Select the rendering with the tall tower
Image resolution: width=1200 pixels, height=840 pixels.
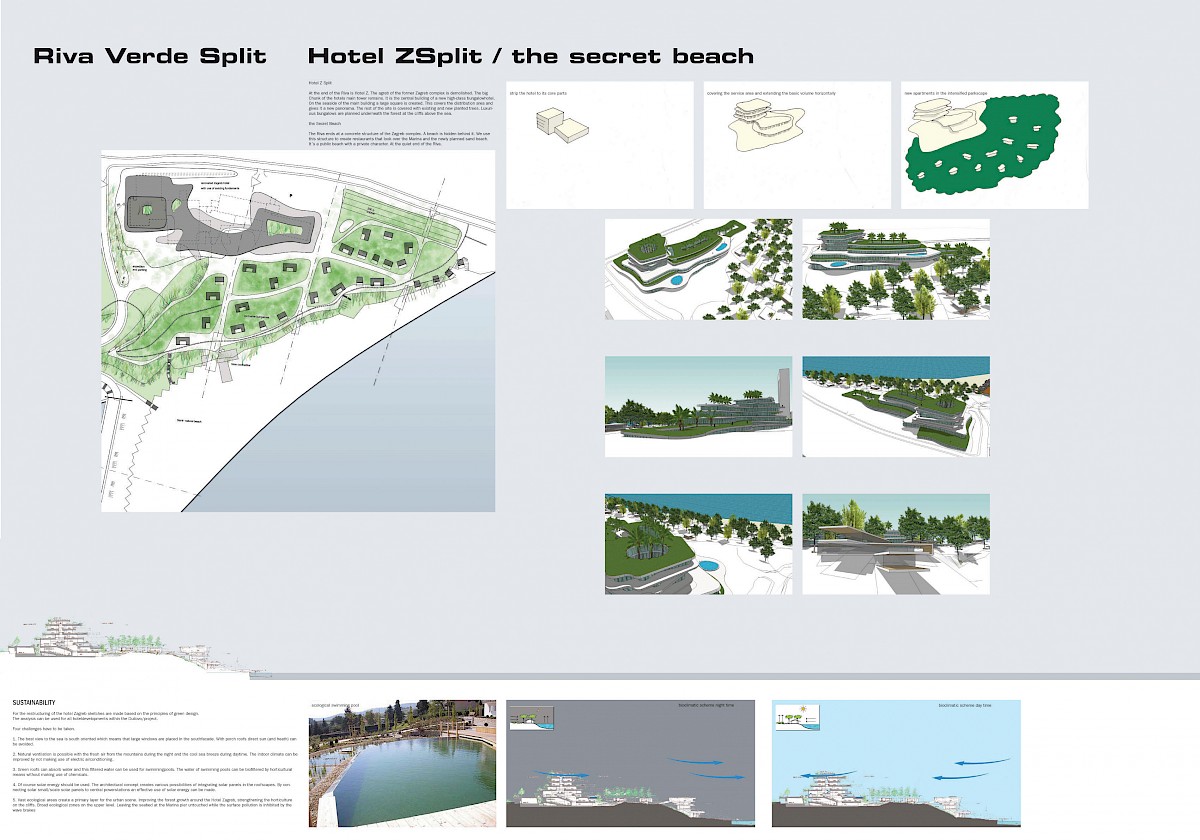coord(698,407)
